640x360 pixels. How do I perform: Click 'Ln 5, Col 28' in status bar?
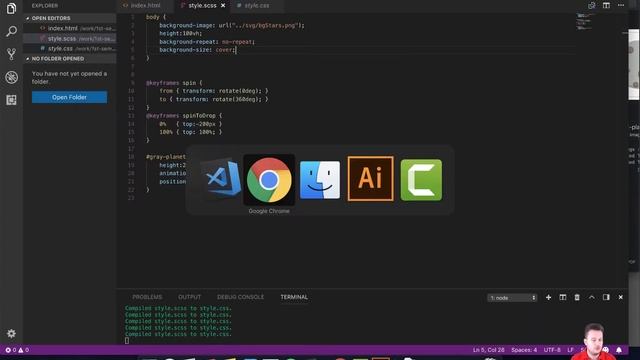(x=489, y=350)
